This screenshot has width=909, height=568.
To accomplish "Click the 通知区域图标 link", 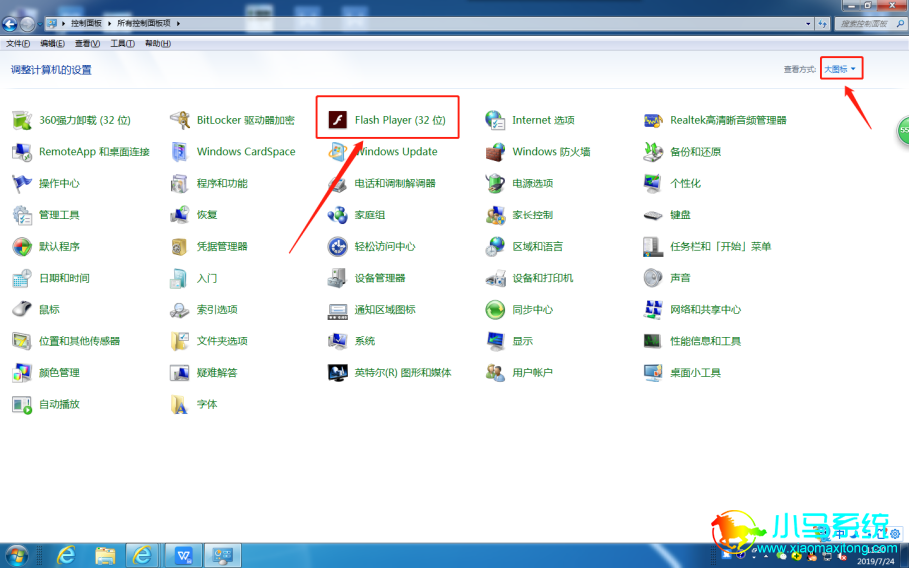I will (385, 310).
